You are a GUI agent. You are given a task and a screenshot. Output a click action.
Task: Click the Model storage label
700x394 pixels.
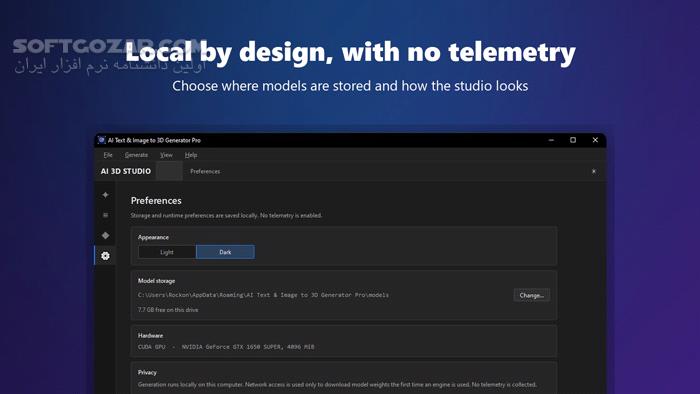pos(156,281)
